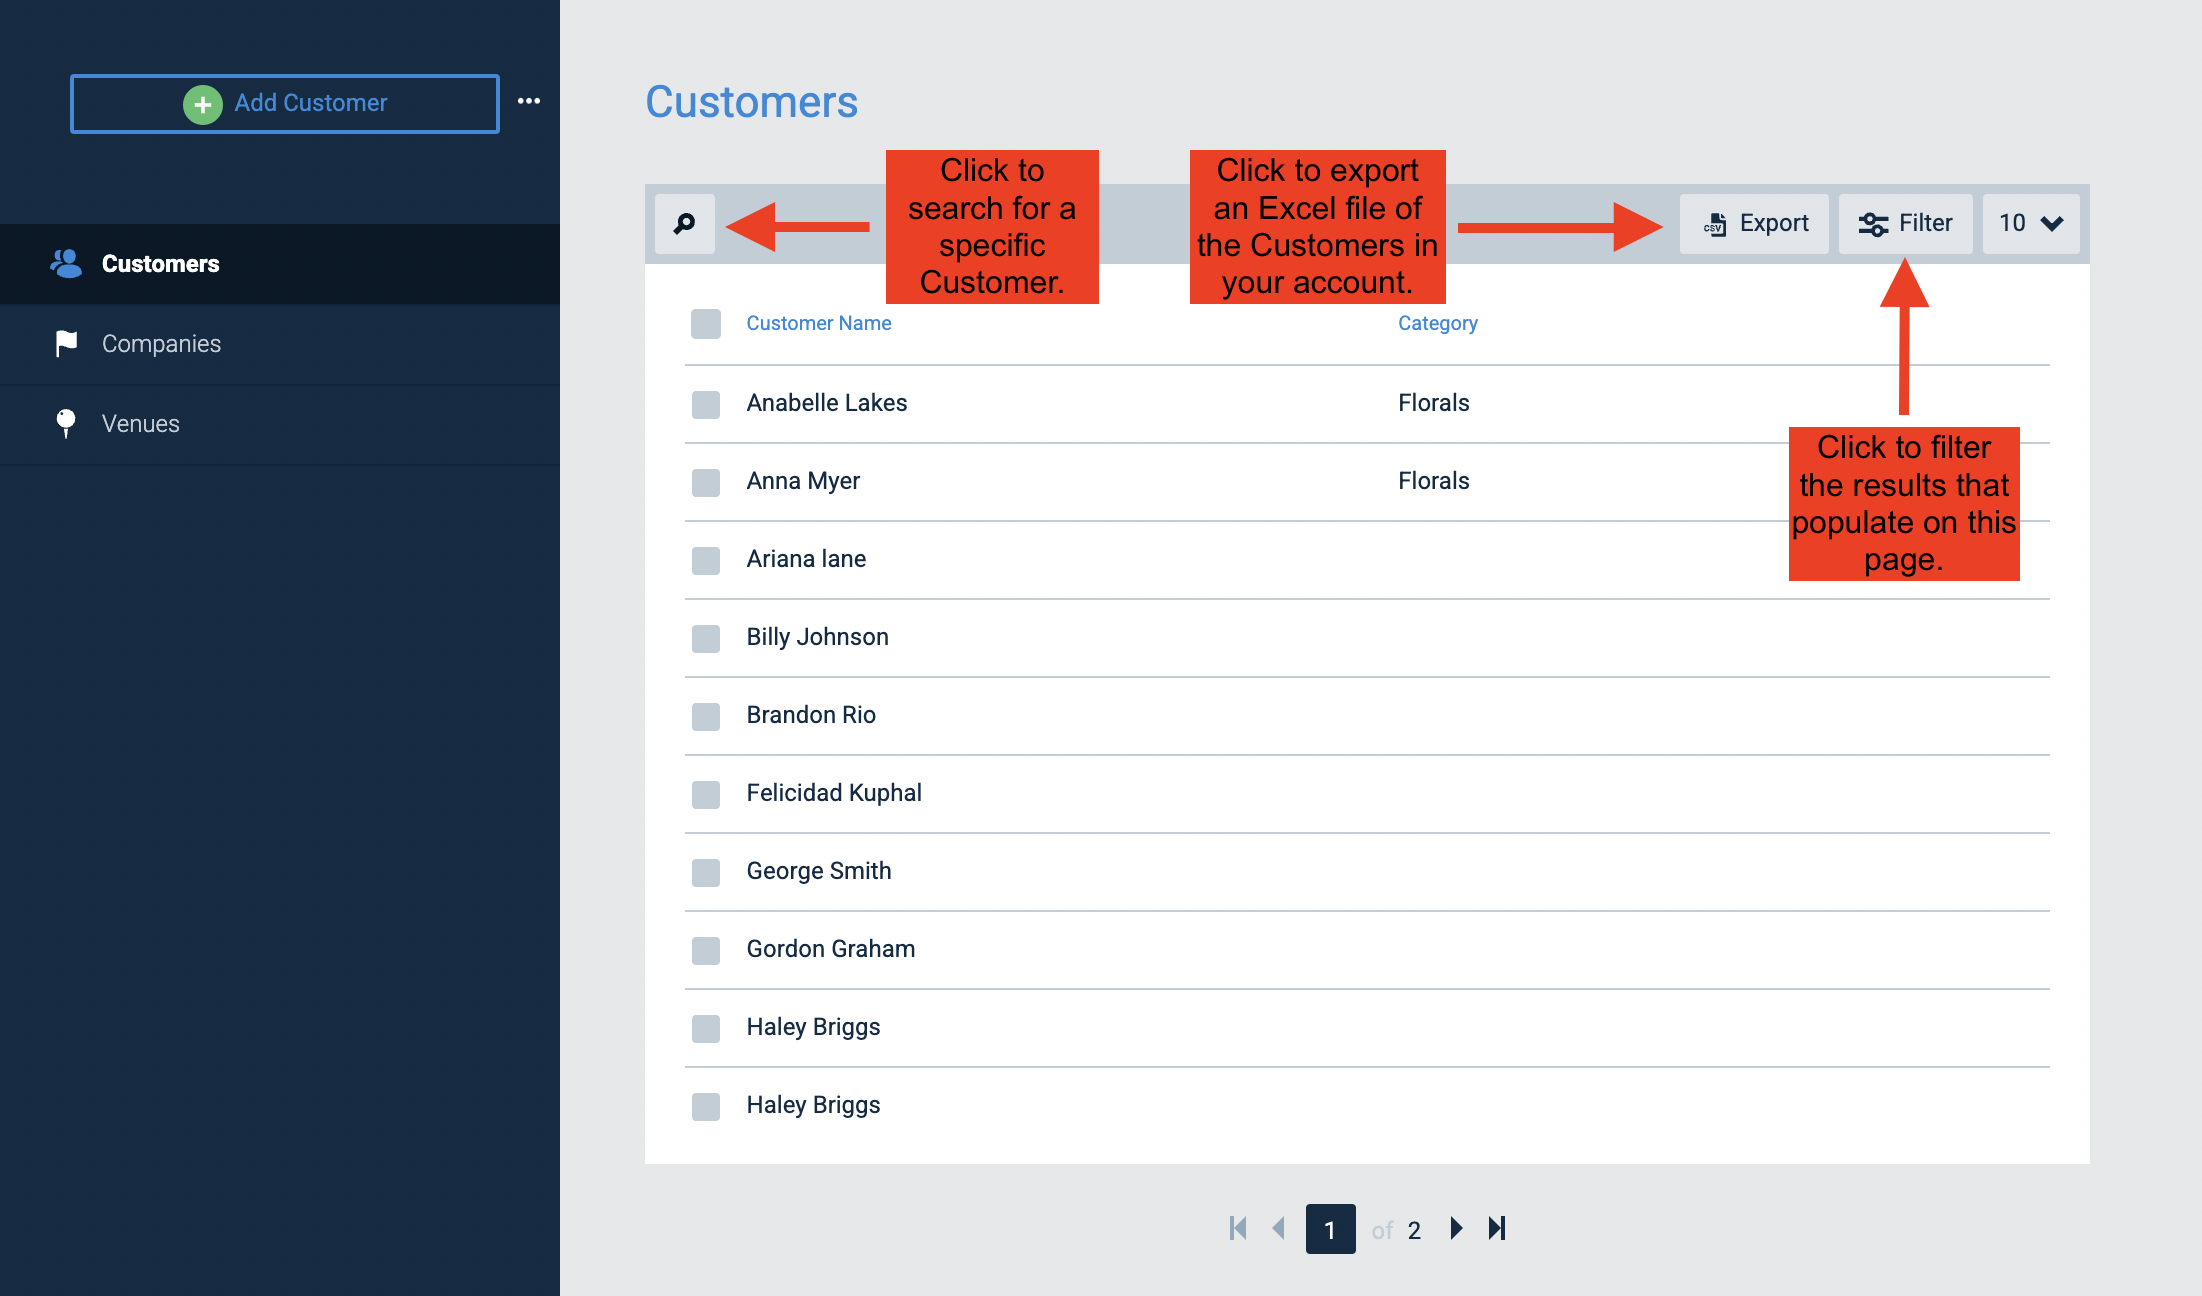Screen dimensions: 2202x1296
Task: Check the Brandon Rio row checkbox
Action: coord(706,716)
